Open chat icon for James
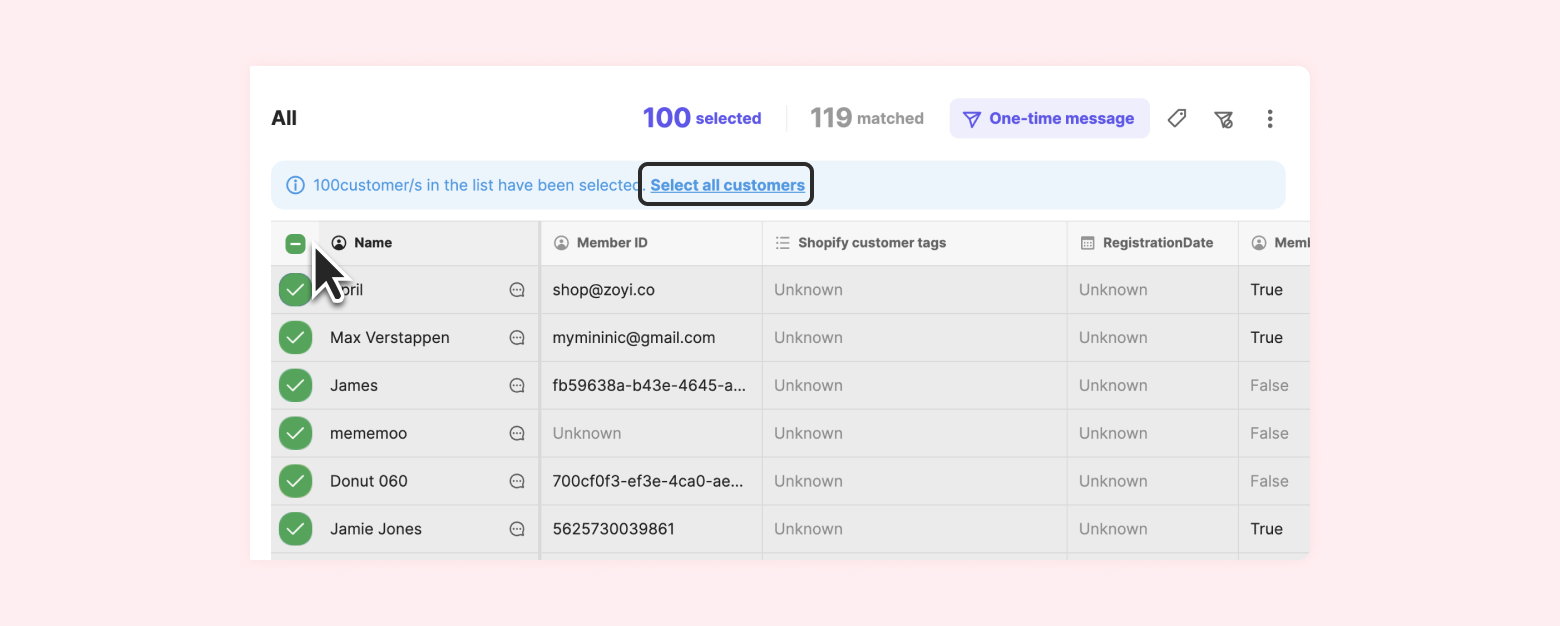The image size is (1560, 626). coord(517,386)
